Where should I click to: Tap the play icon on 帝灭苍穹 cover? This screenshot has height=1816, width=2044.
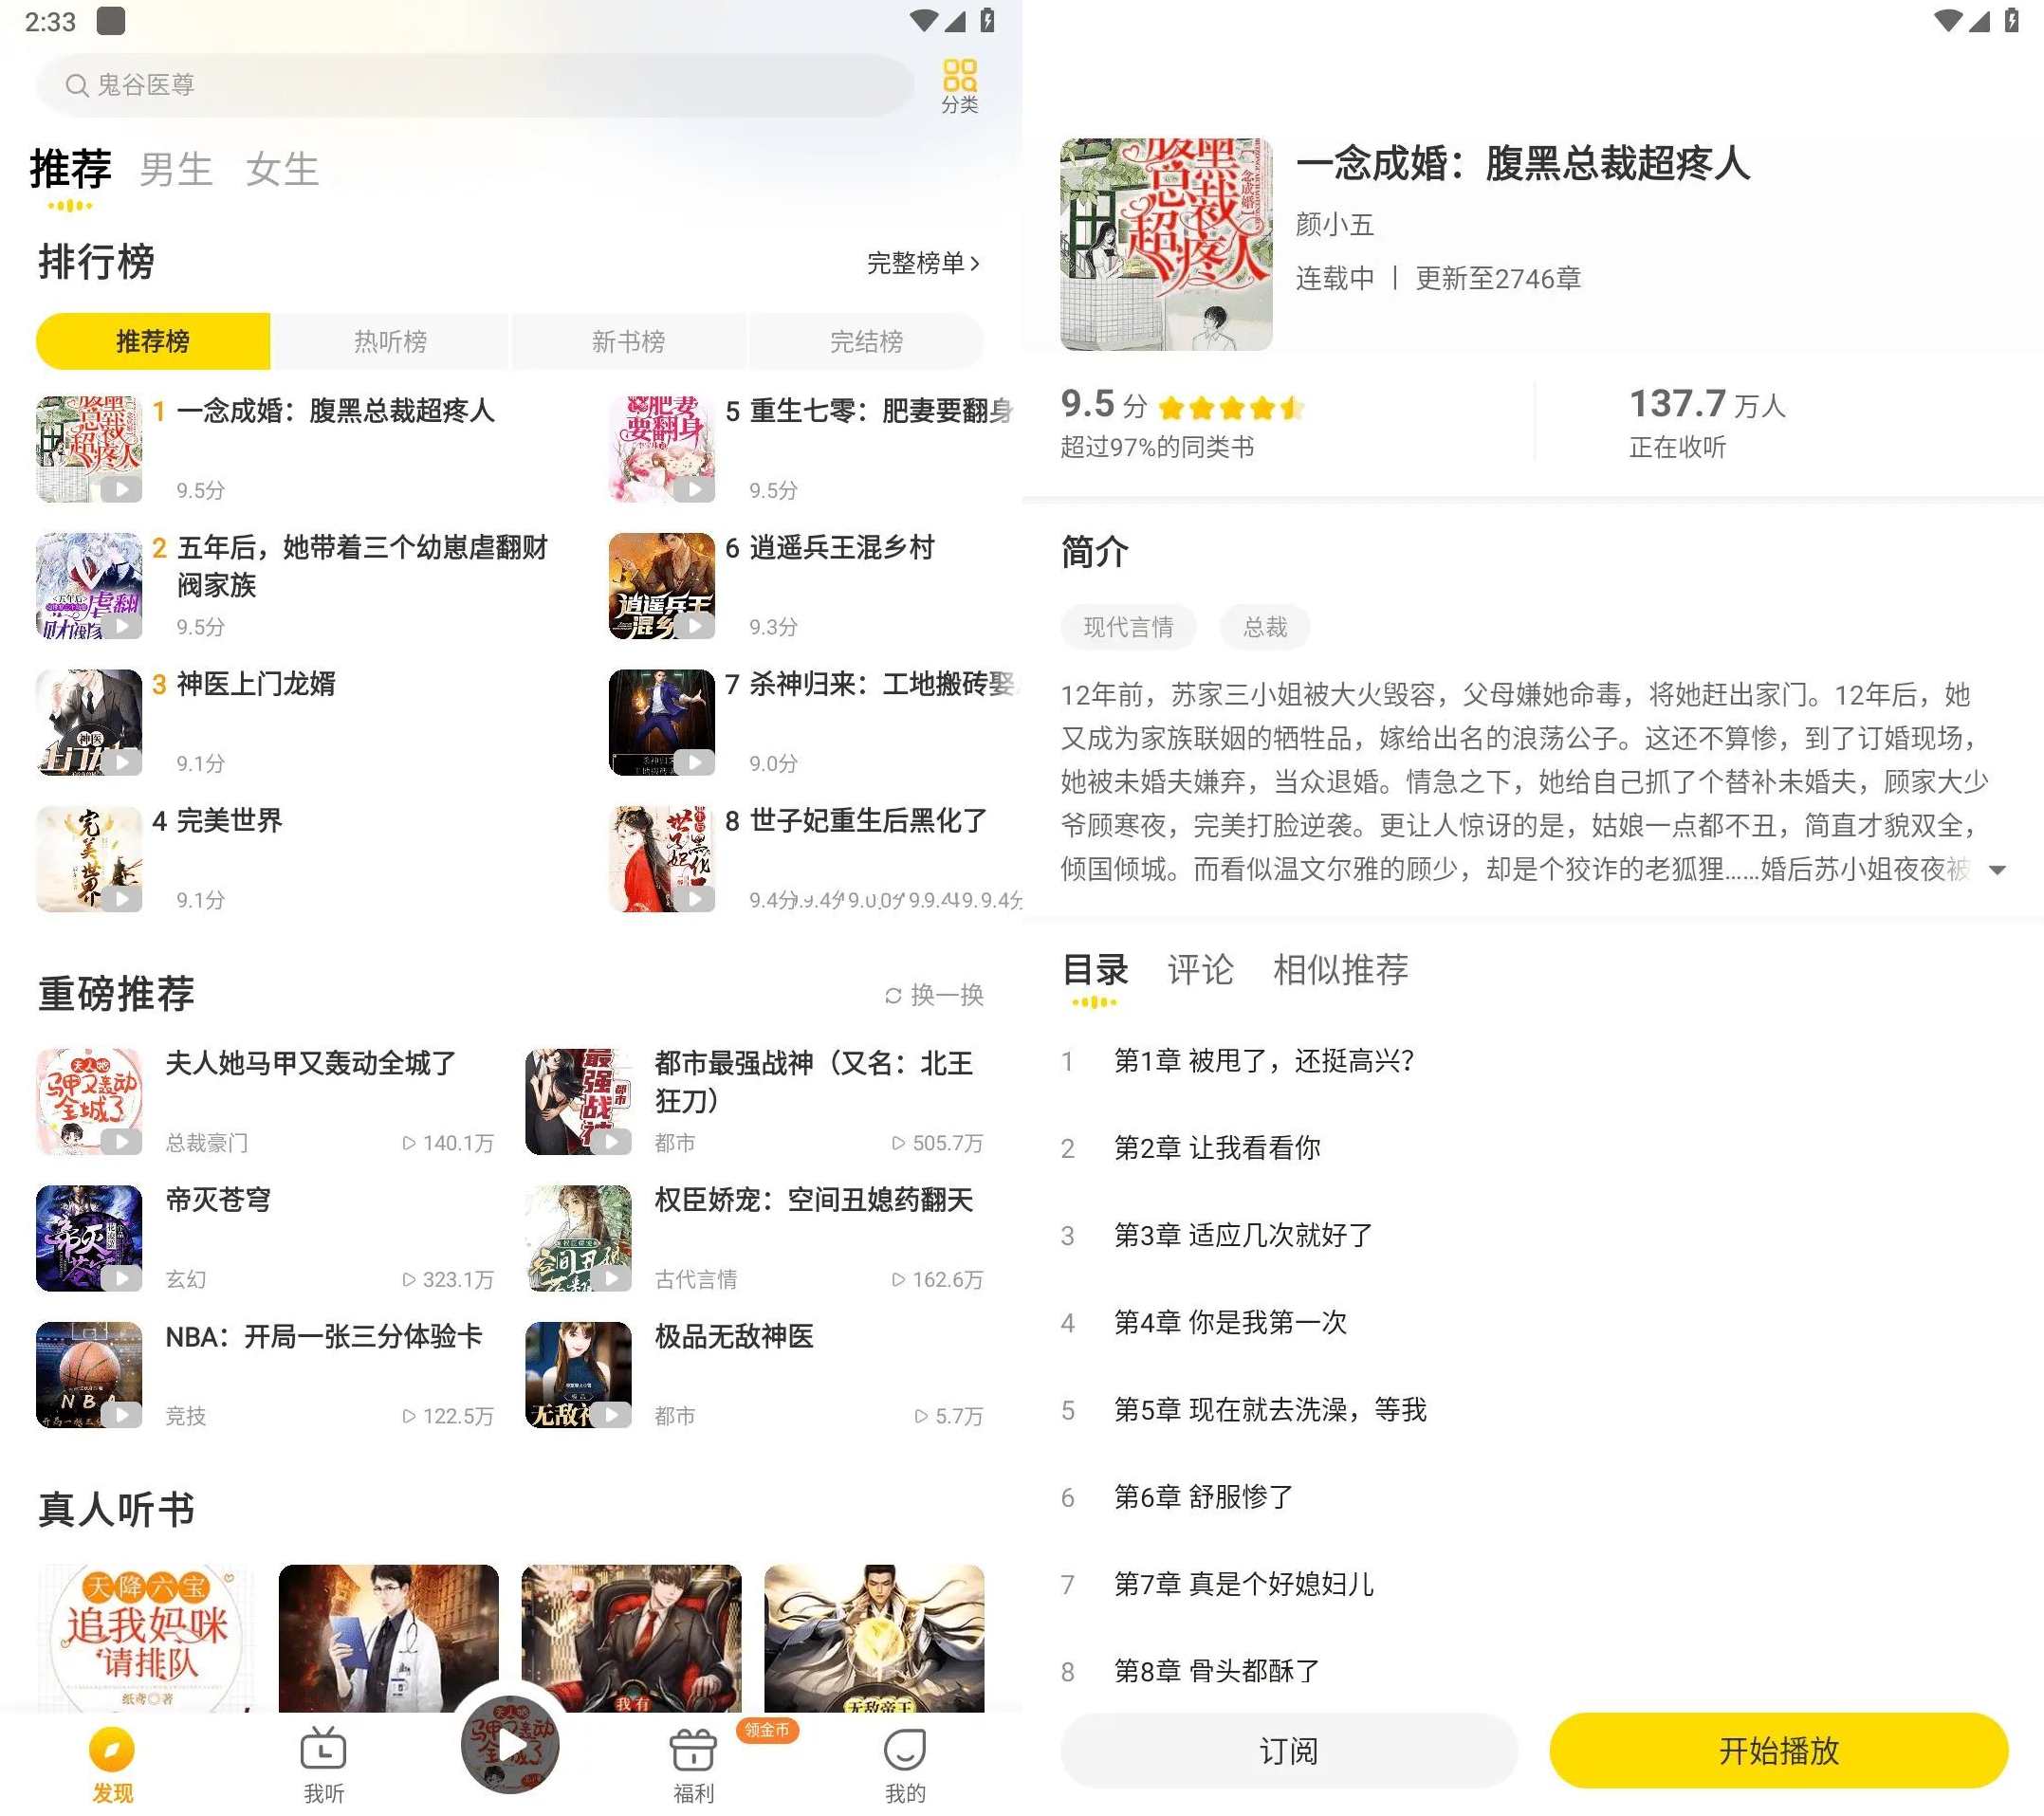(x=123, y=1278)
